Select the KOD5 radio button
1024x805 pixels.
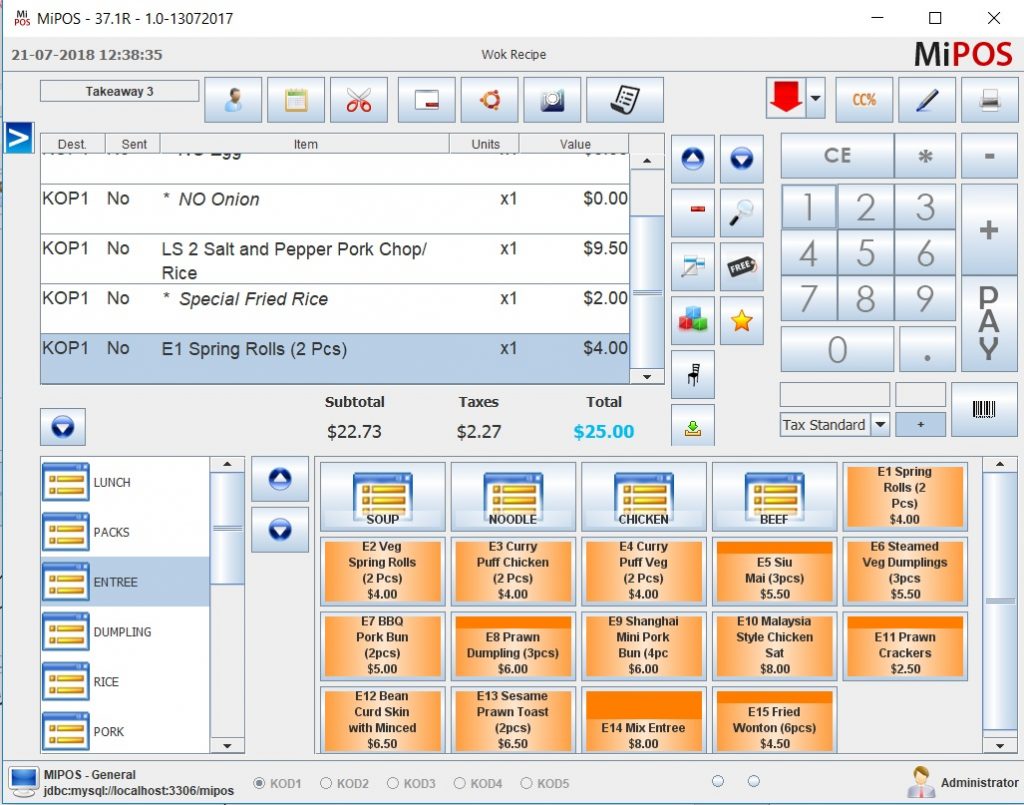coord(526,783)
